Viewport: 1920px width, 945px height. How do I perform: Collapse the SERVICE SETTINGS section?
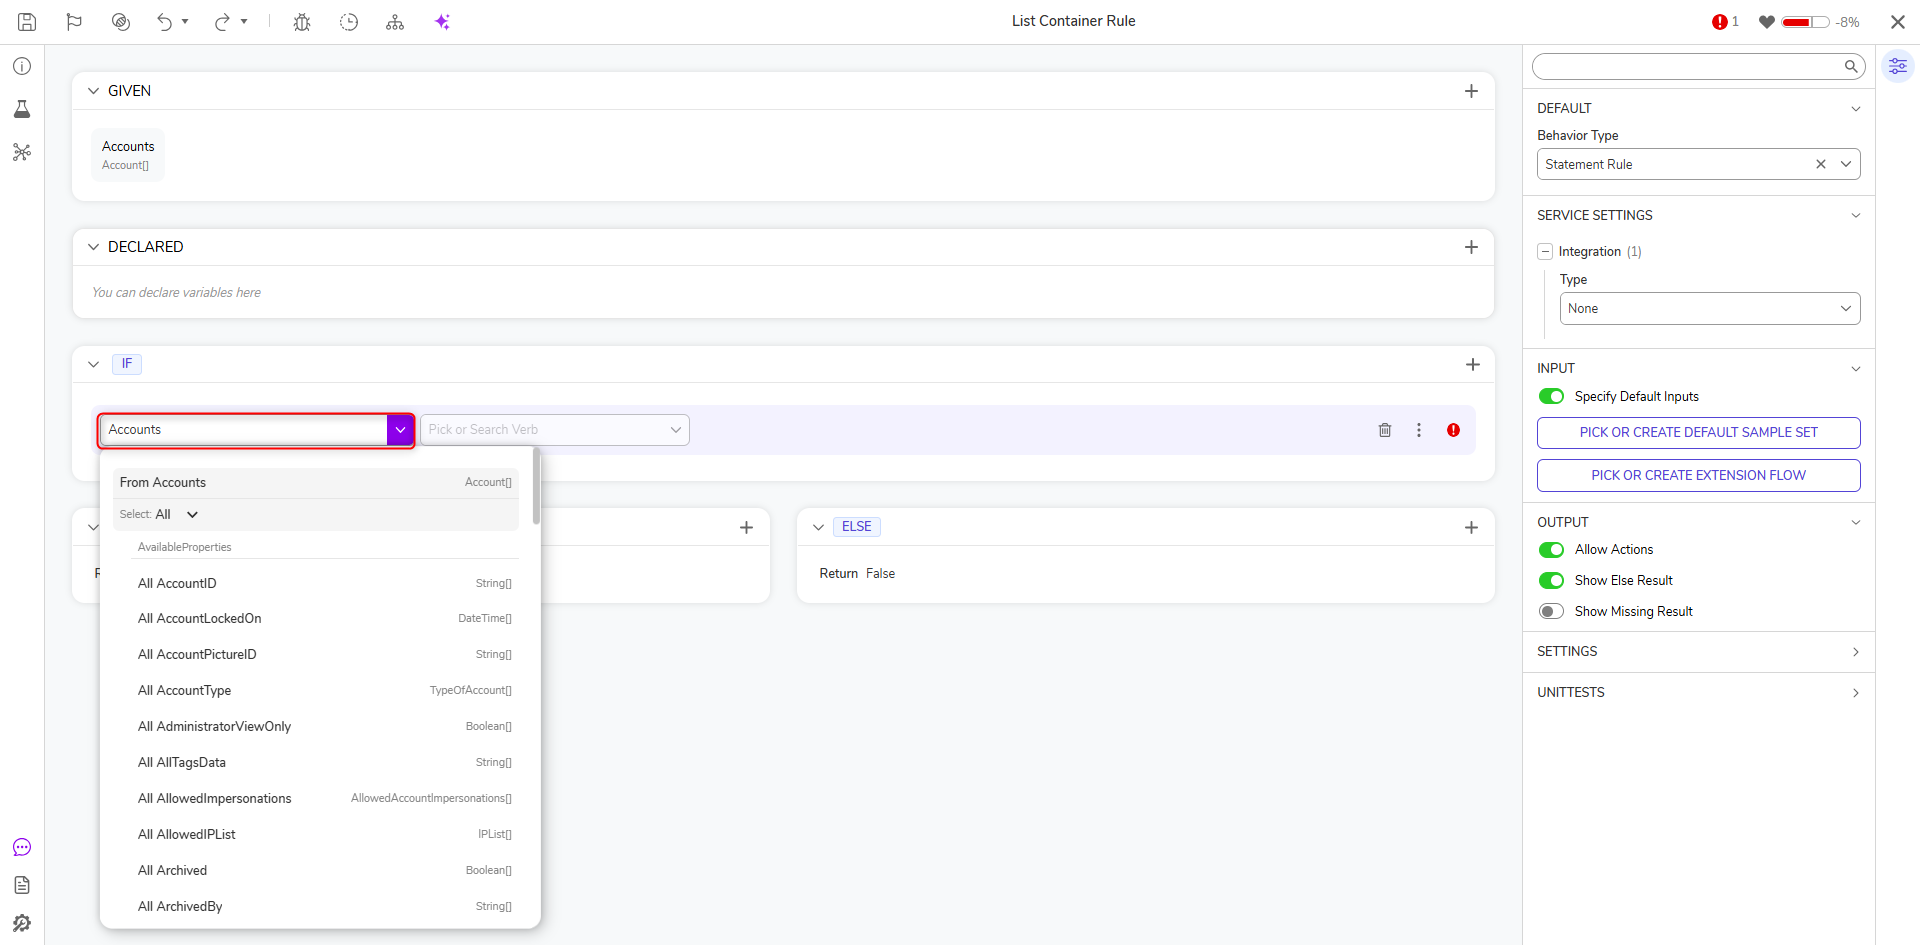point(1856,216)
